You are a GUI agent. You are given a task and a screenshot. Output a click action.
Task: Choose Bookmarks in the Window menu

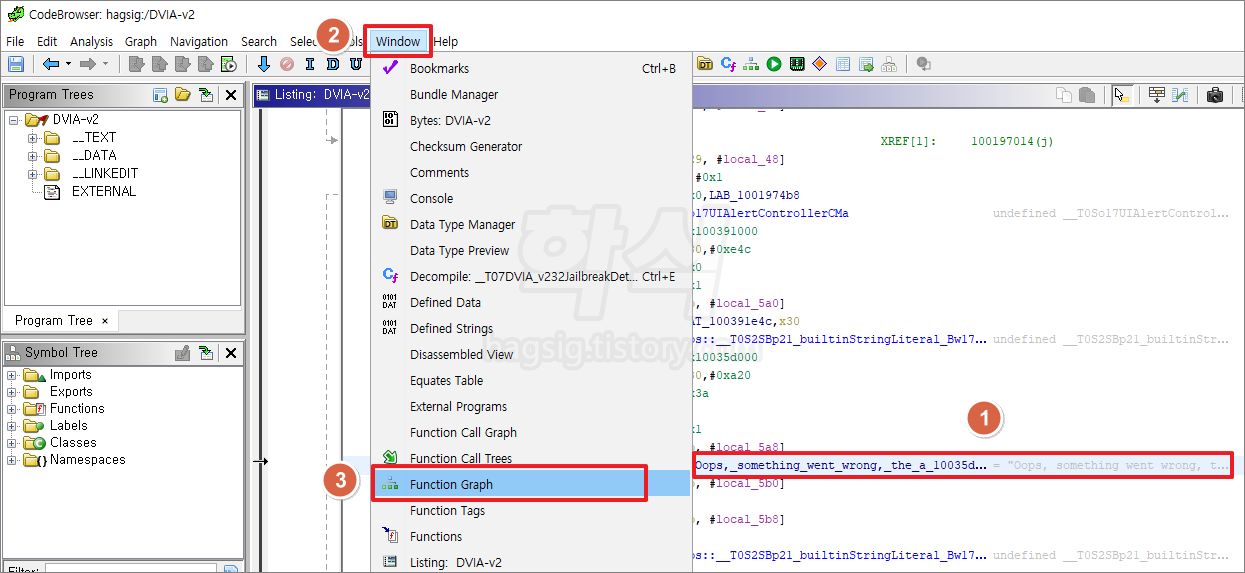point(531,68)
